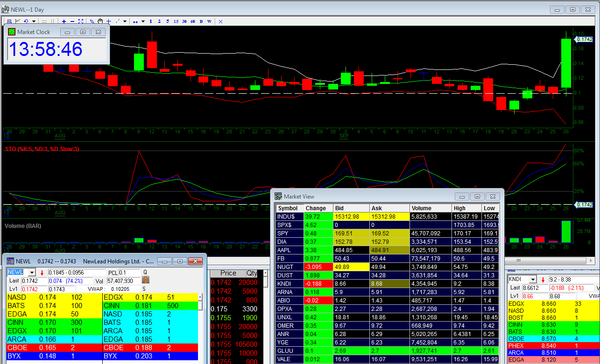Click red down arrow in NEWL window
This screenshot has width=600, height=364.
42,273
